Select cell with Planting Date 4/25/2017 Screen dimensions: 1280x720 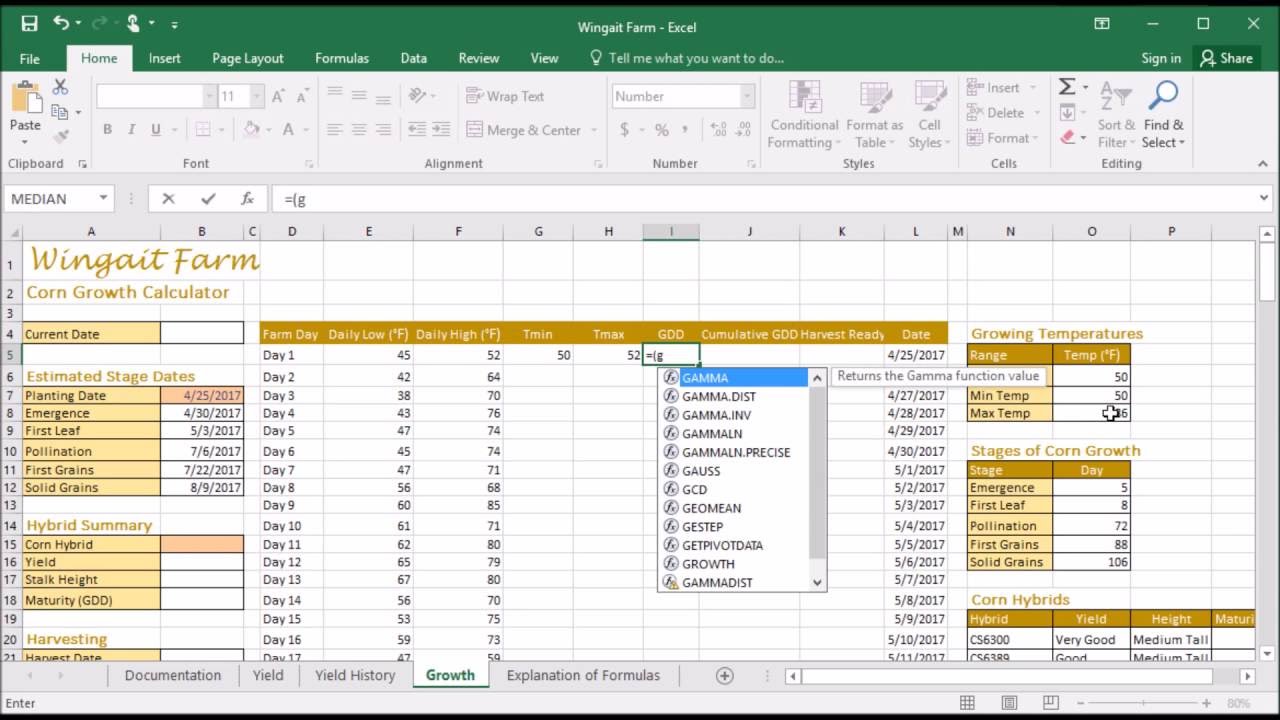[x=202, y=395]
